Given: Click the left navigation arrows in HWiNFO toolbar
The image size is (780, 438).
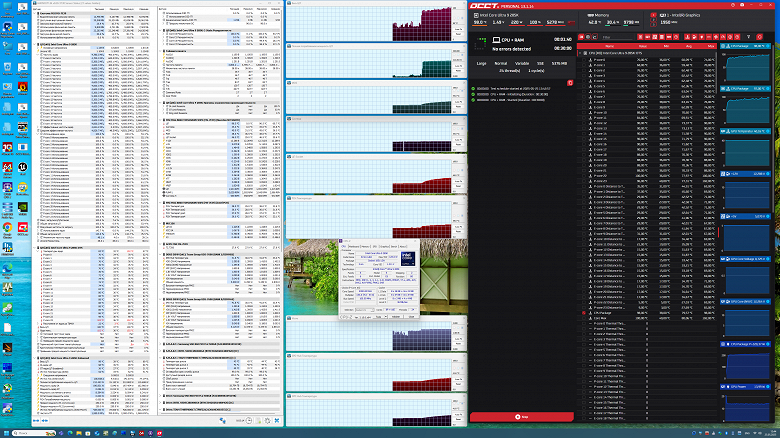Looking at the screenshot, I should click(36, 421).
